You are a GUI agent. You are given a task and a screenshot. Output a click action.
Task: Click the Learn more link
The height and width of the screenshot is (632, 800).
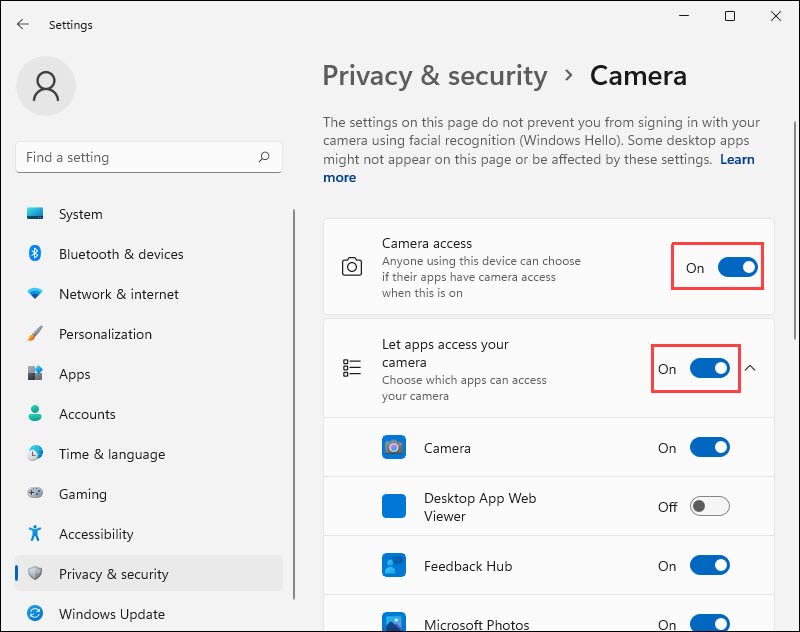point(737,159)
